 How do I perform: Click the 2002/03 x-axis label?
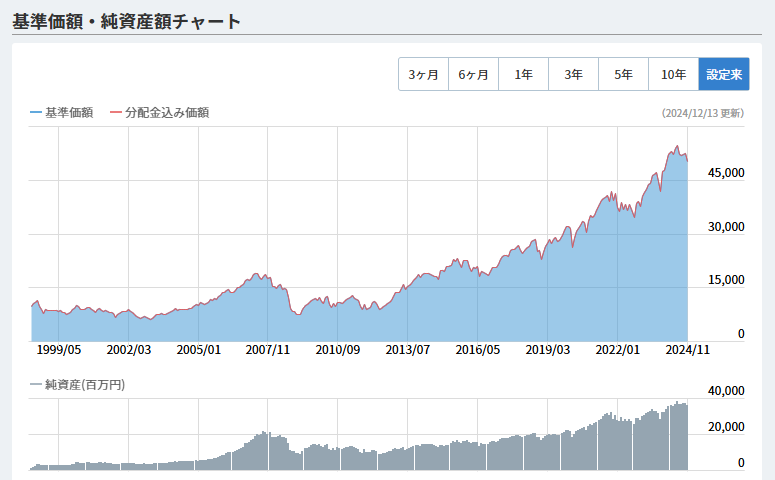[129, 350]
